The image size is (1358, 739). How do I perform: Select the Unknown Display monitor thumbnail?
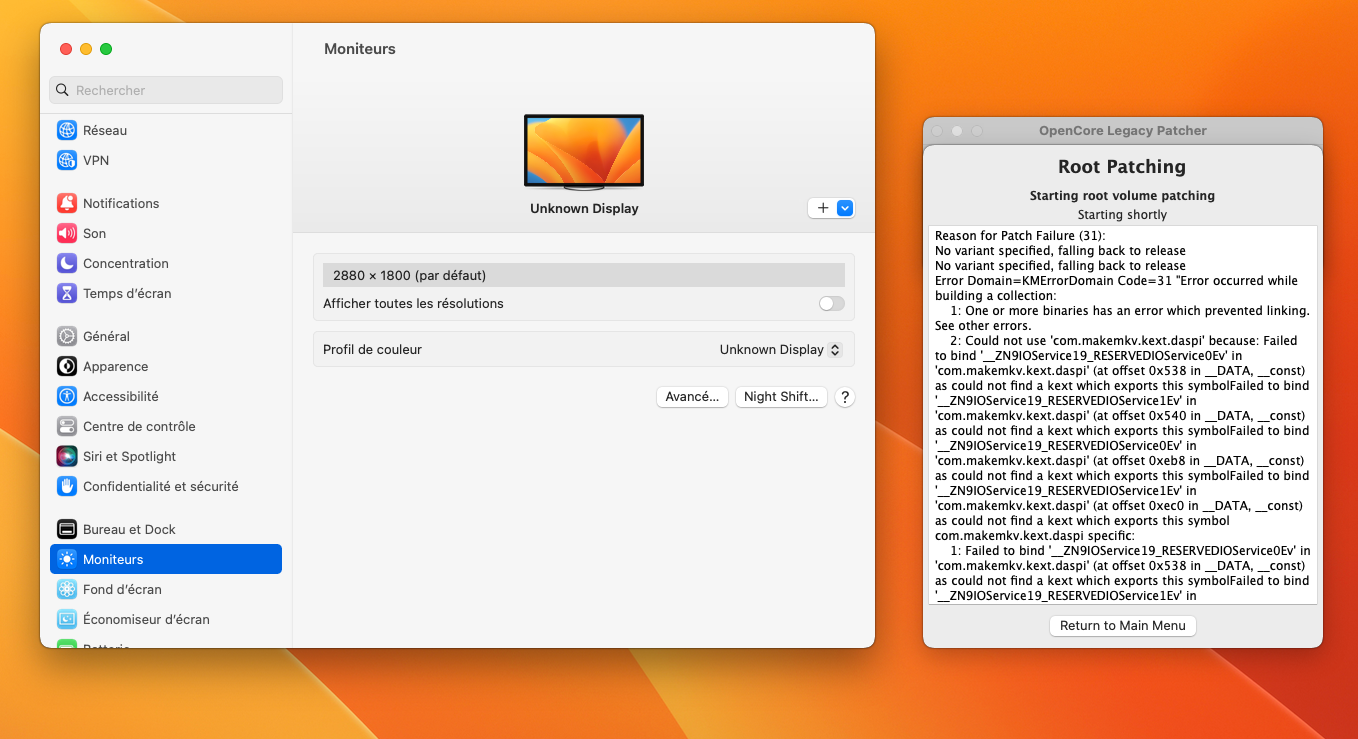tap(584, 152)
